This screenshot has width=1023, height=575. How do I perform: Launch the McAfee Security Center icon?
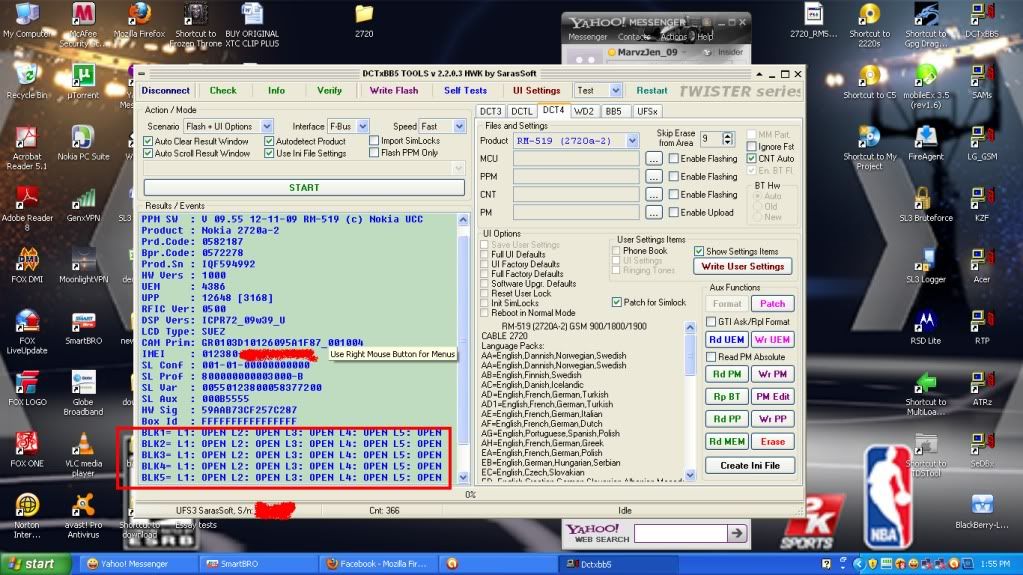(83, 24)
